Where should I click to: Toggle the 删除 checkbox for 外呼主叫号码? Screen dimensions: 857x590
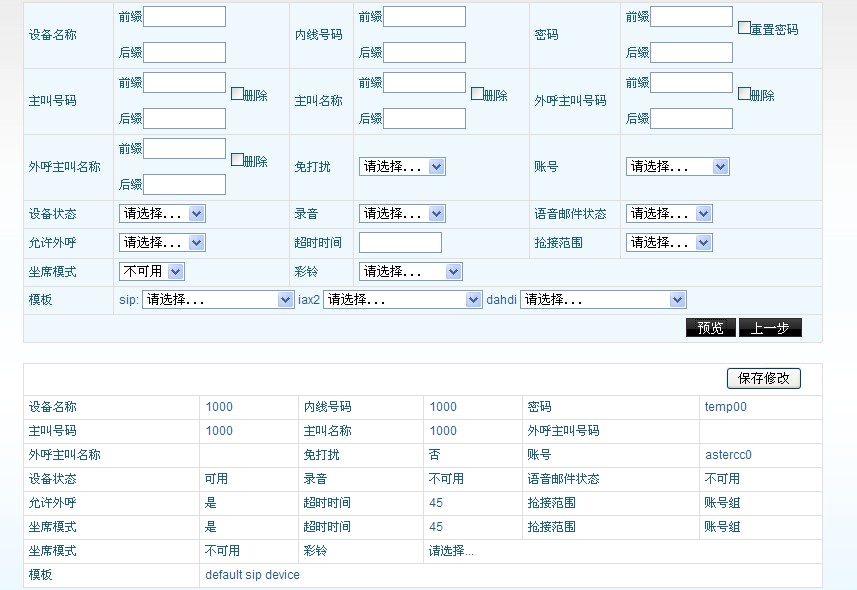click(745, 94)
